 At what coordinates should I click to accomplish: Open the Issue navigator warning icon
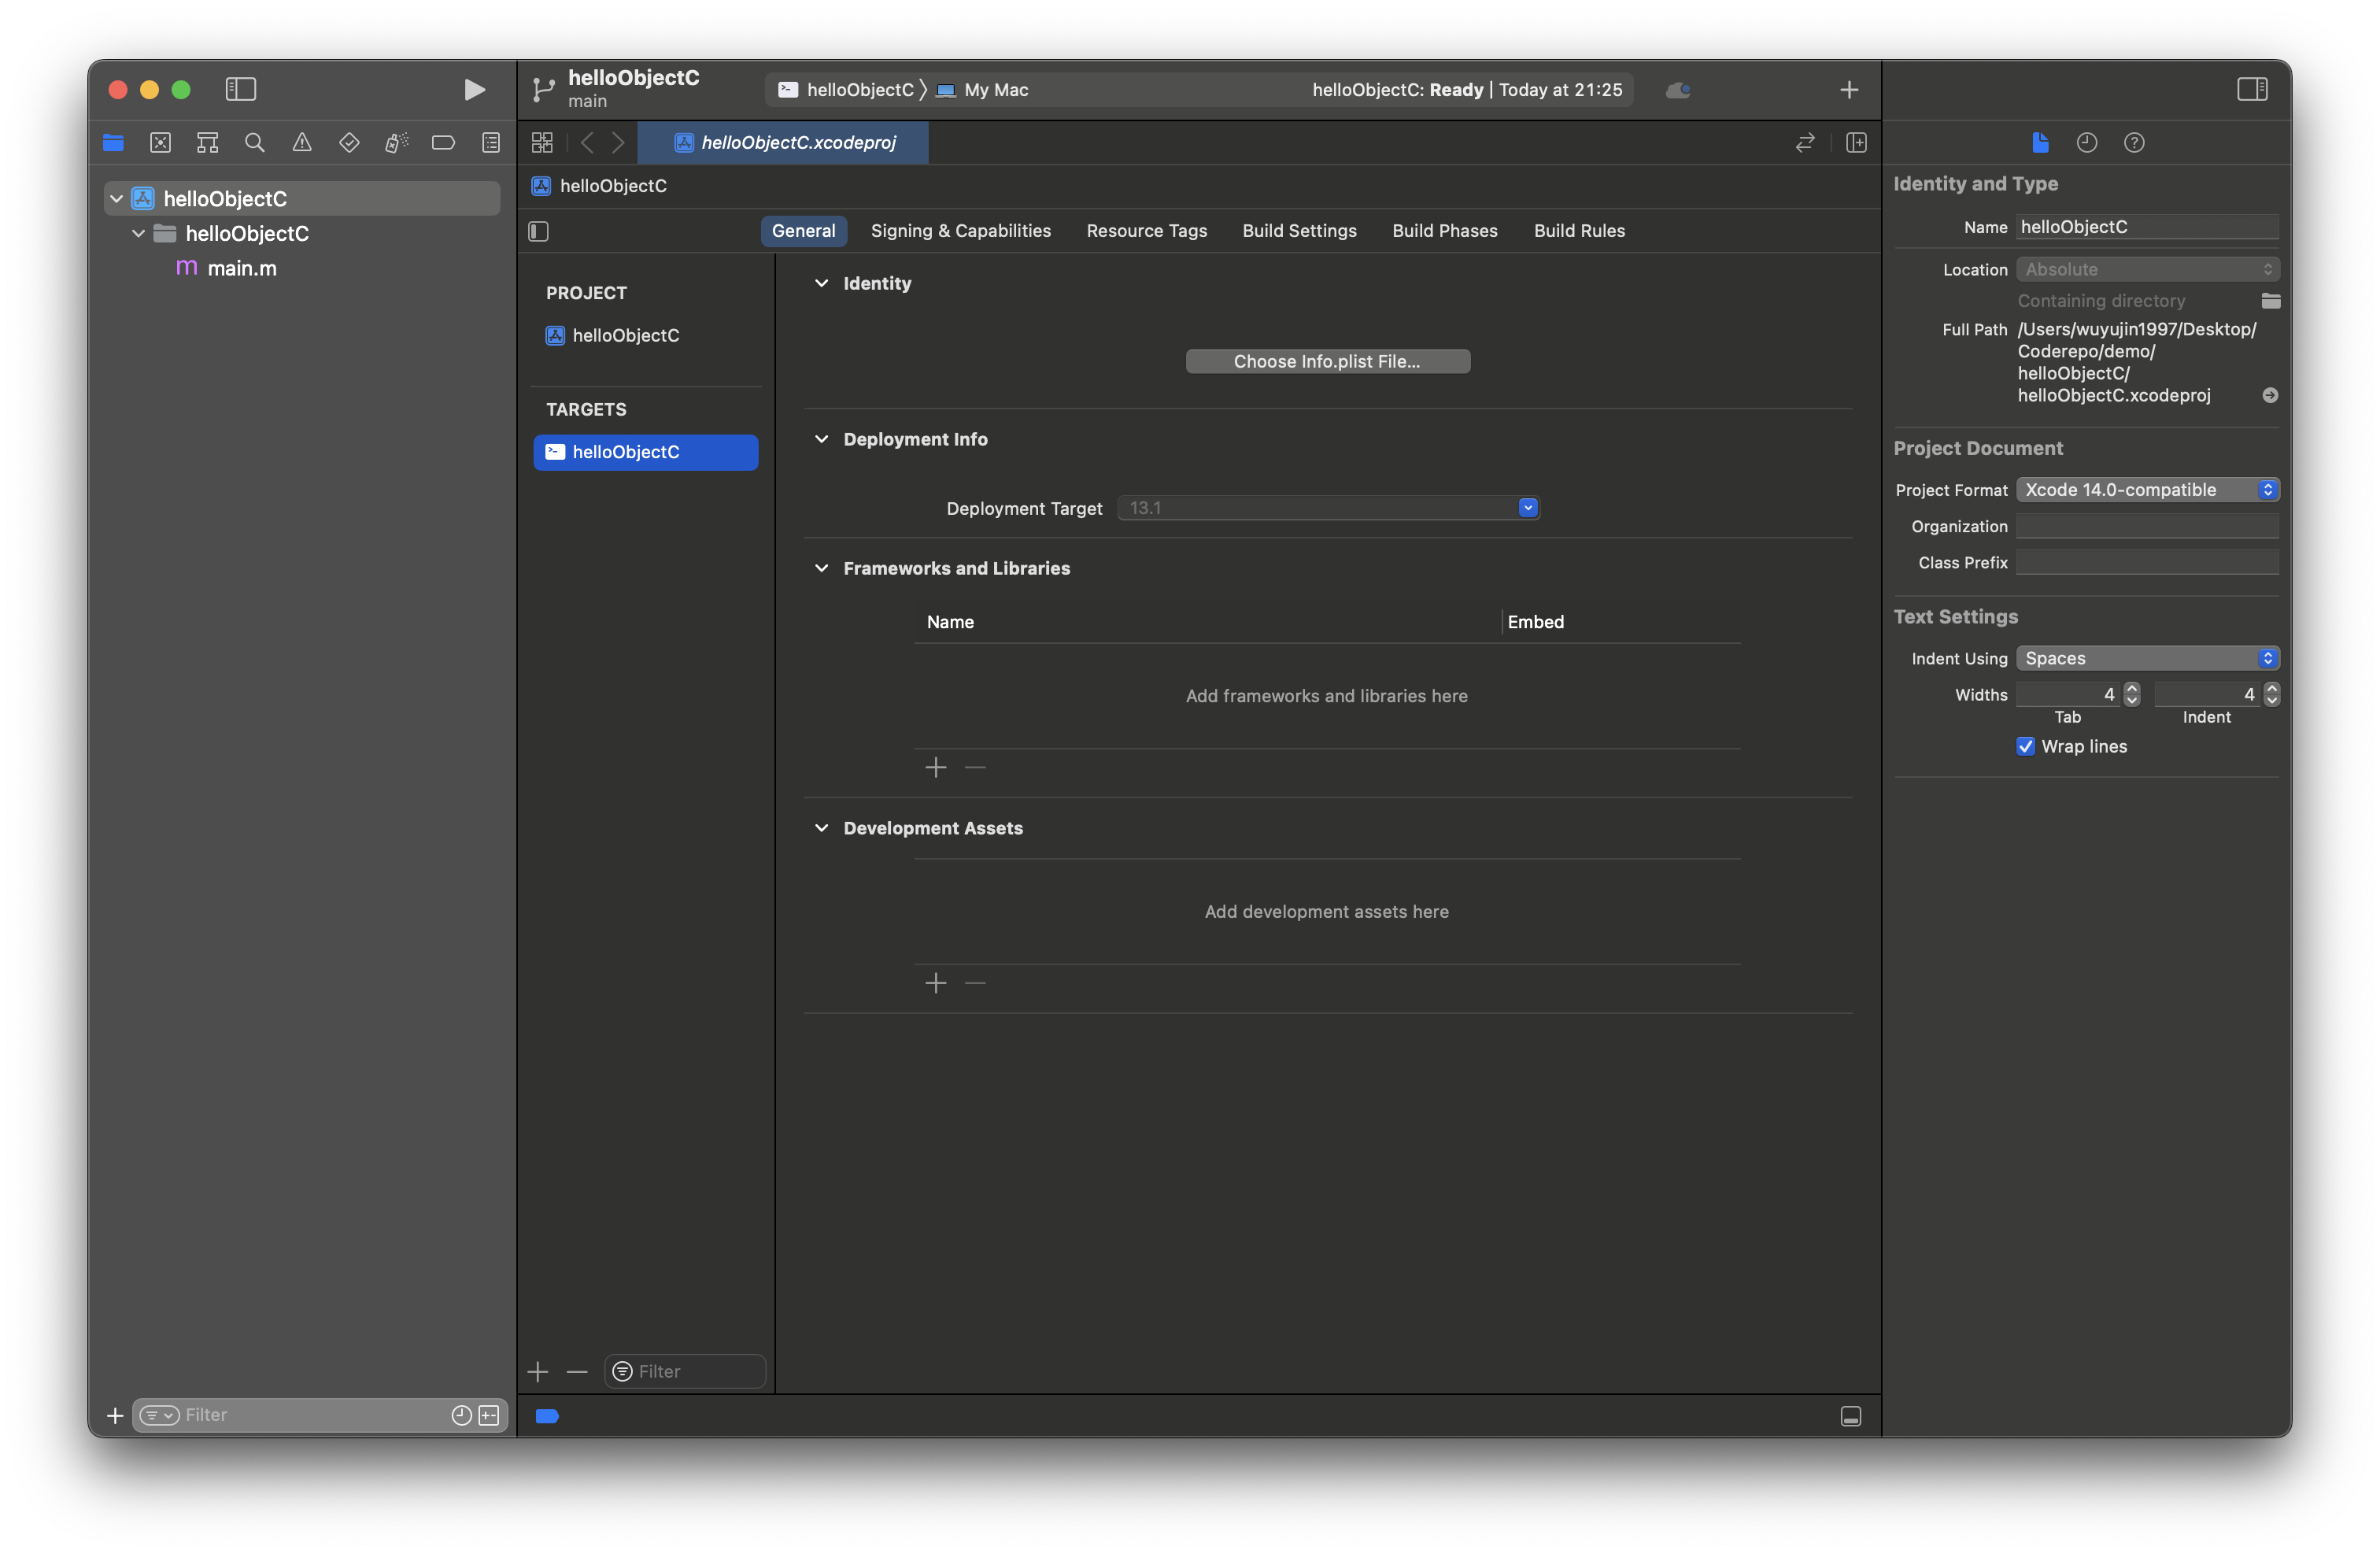302,143
